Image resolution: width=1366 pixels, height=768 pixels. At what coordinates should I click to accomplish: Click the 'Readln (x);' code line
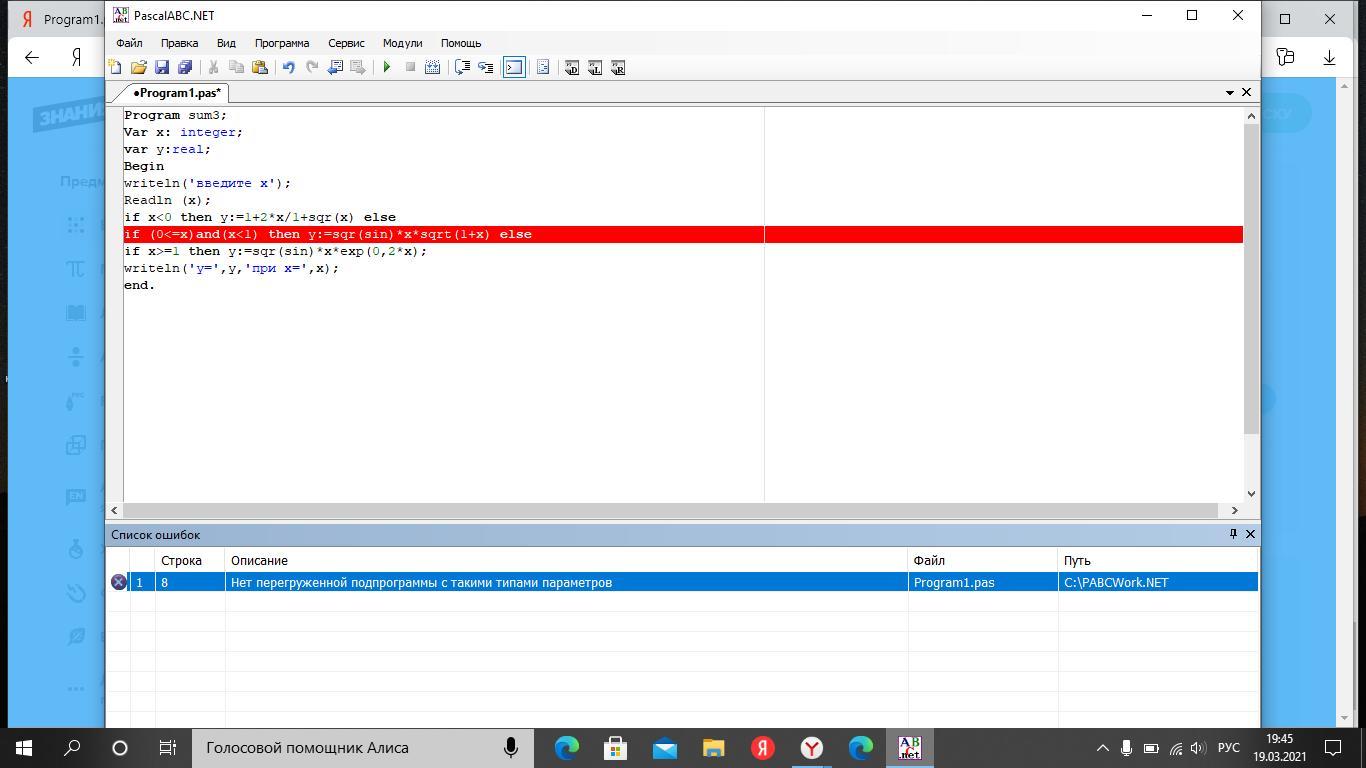point(167,200)
